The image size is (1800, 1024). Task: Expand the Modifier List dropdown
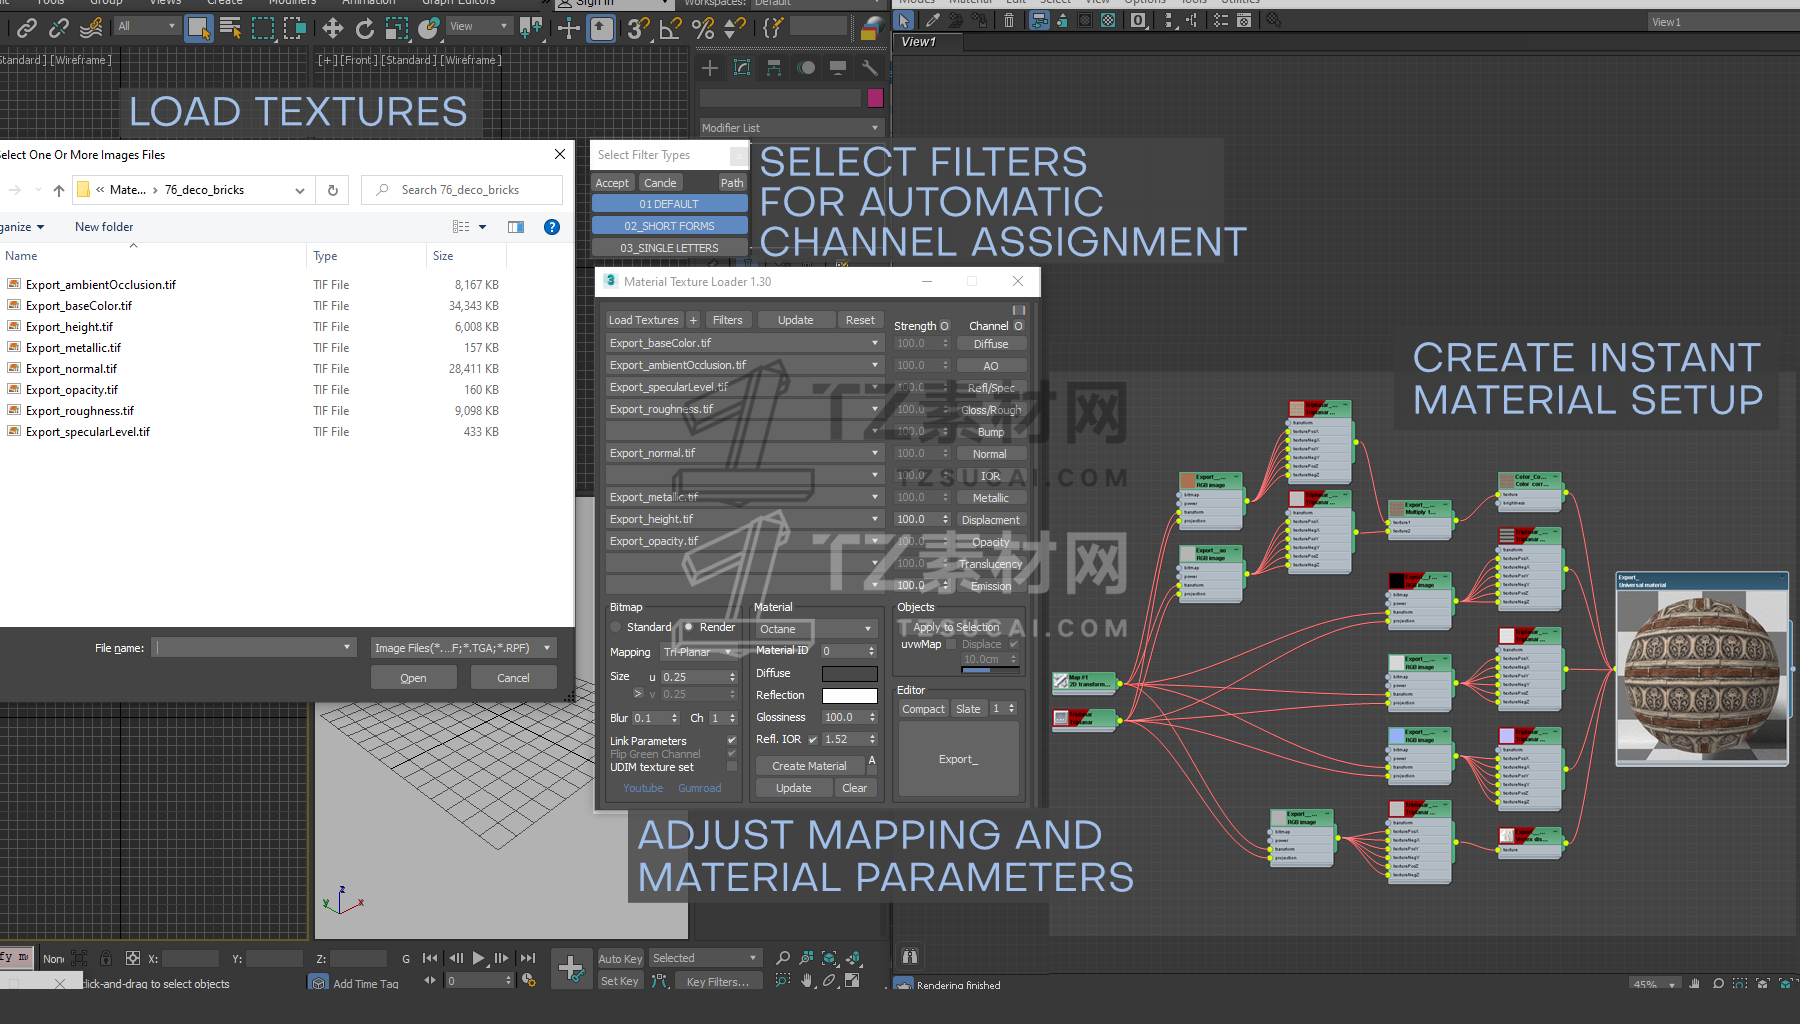[x=791, y=128]
